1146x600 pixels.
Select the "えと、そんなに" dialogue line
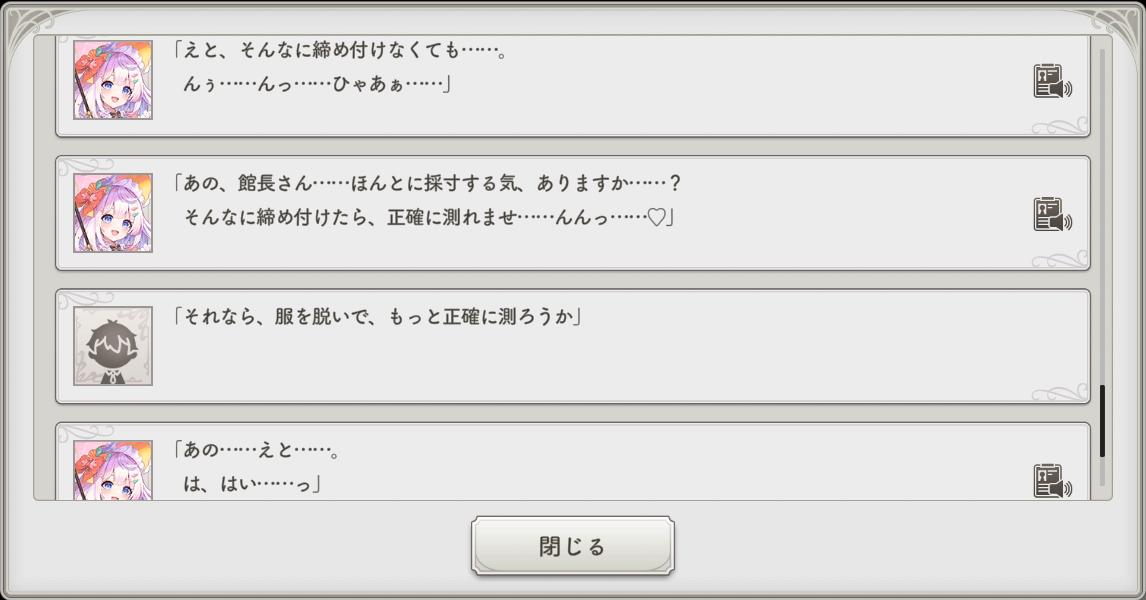coord(340,50)
